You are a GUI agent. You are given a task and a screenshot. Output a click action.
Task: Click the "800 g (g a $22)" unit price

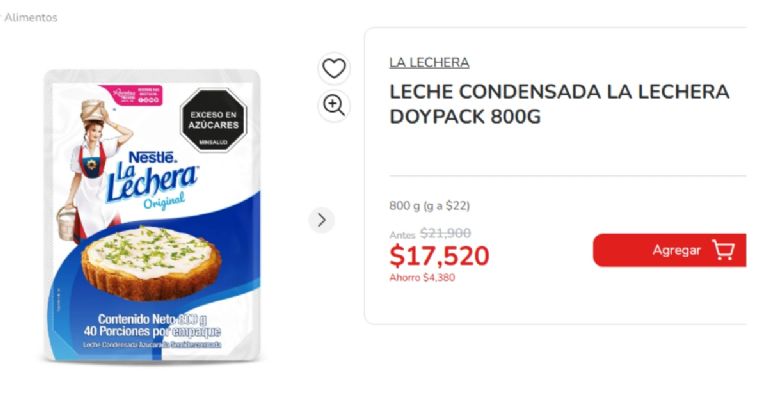[x=429, y=206]
